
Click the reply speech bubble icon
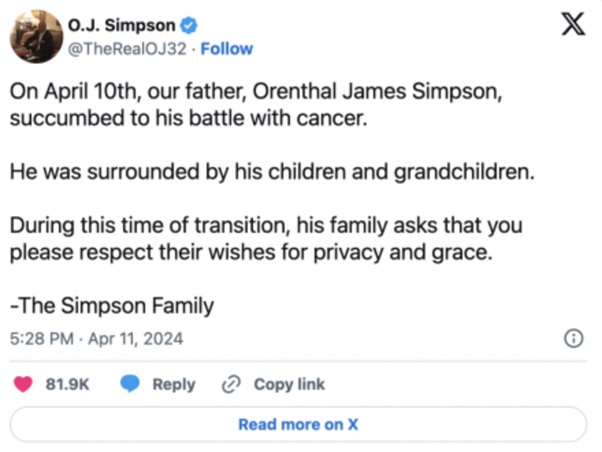[130, 384]
